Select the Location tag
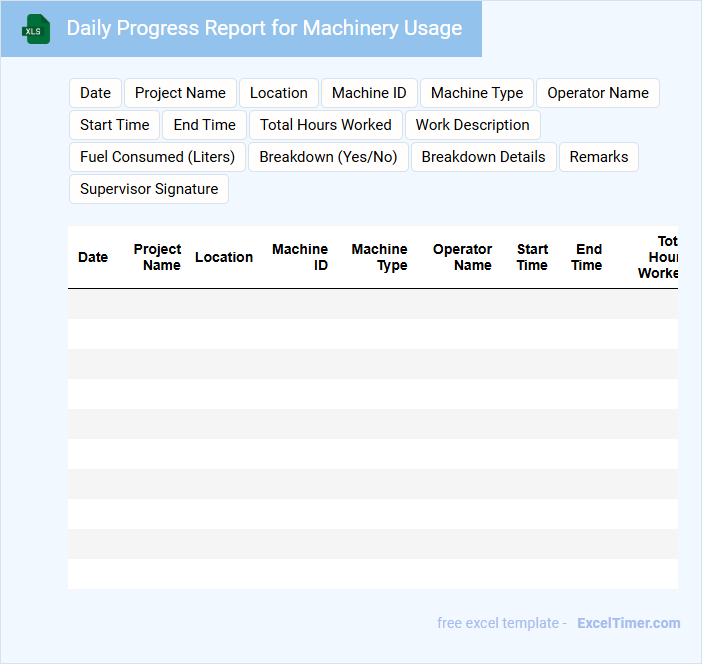The height and width of the screenshot is (664, 702). (278, 93)
